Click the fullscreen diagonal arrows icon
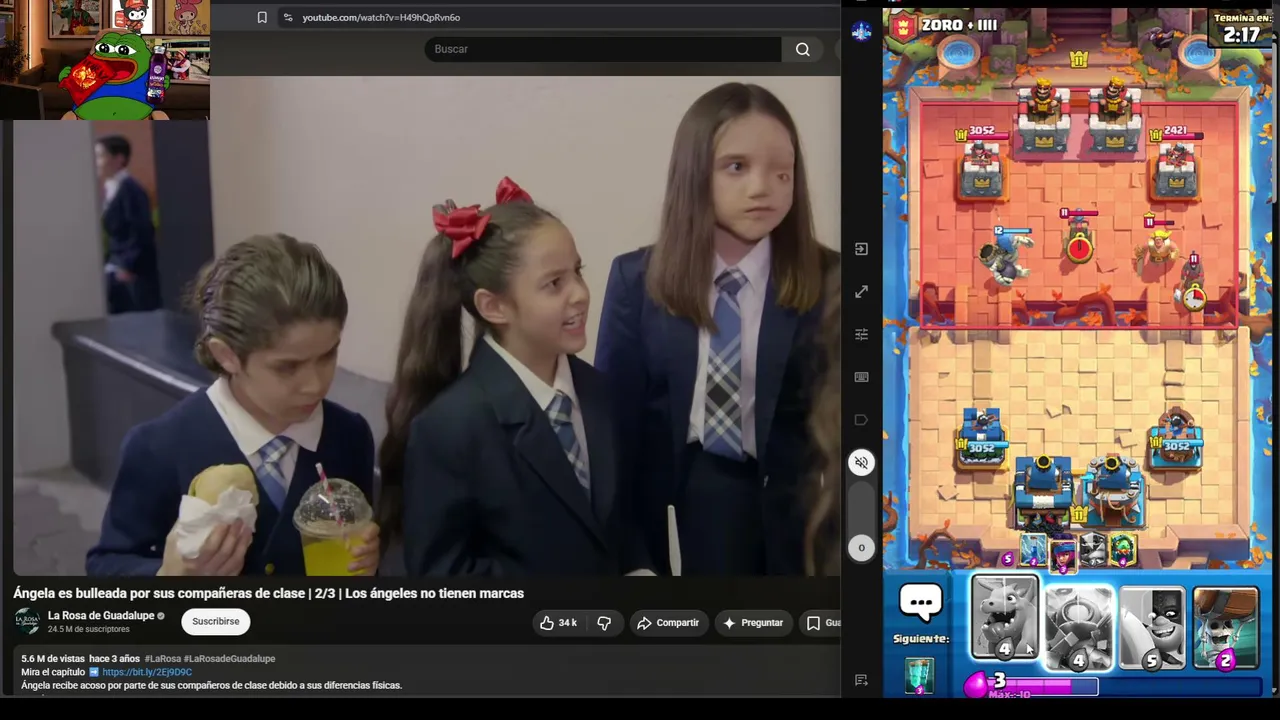This screenshot has height=720, width=1280. [861, 292]
